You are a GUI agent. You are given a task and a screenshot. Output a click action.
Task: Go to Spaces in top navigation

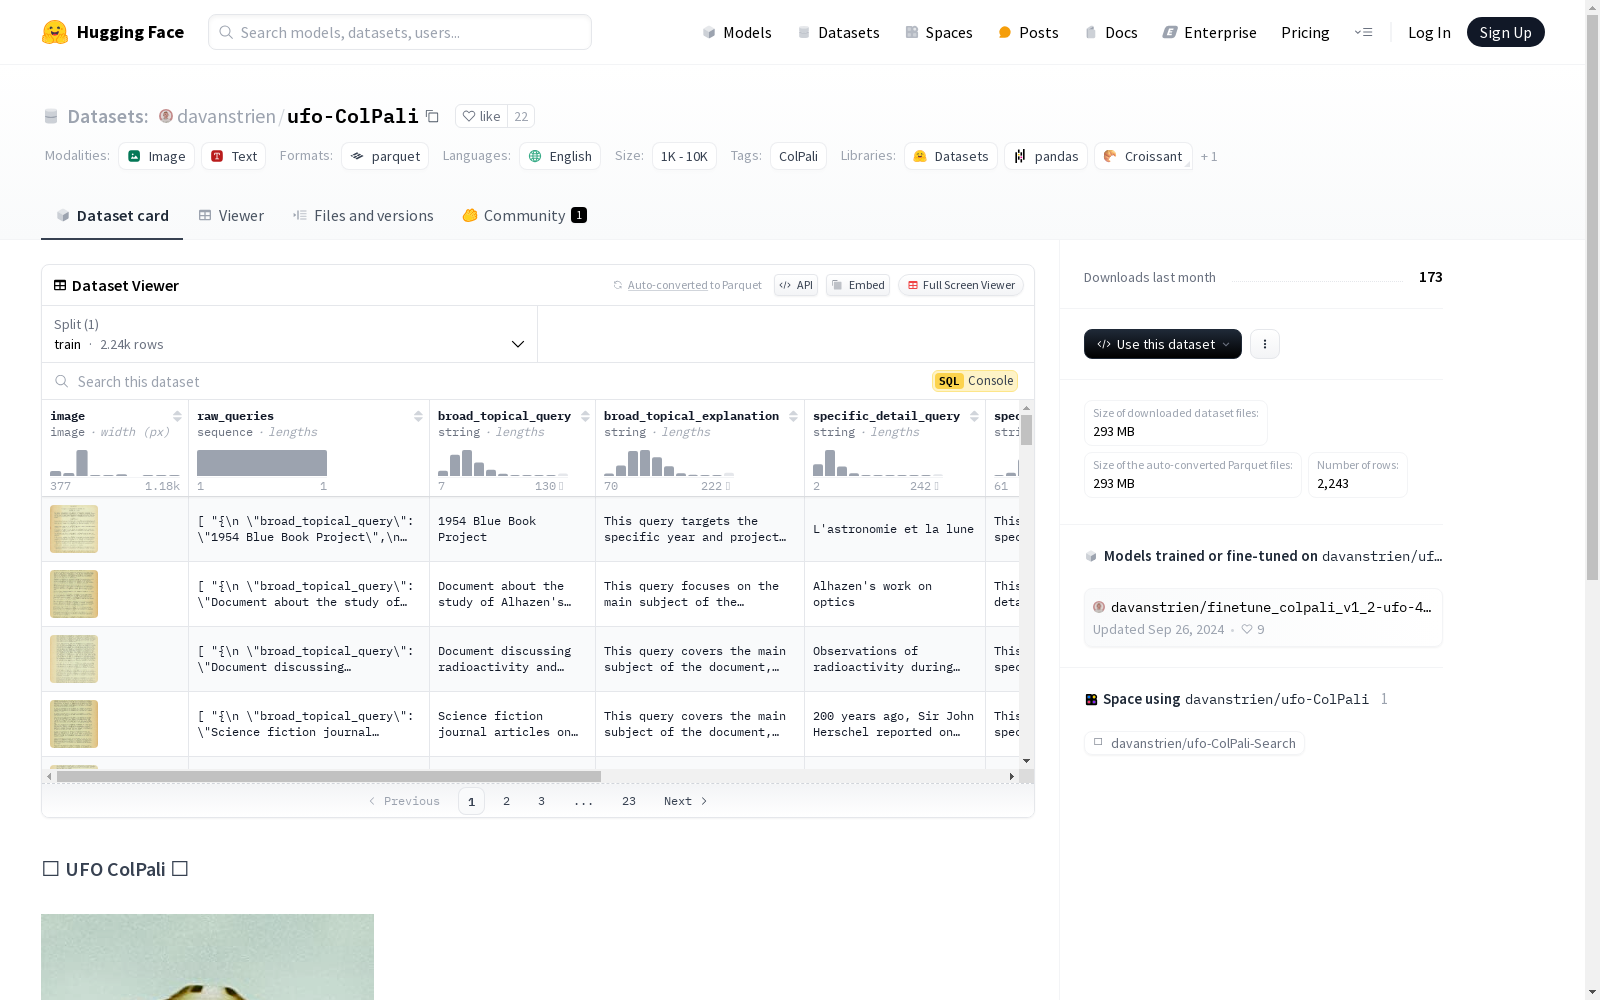click(x=939, y=32)
